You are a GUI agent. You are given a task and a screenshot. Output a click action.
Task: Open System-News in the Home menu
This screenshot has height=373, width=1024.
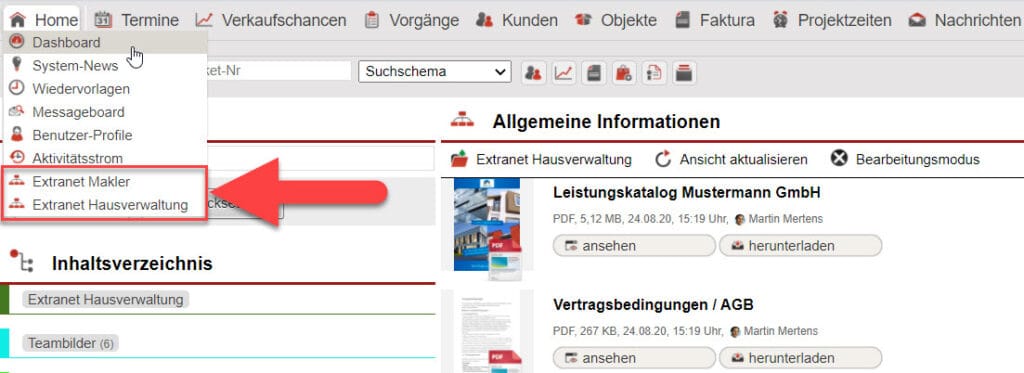pos(105,65)
